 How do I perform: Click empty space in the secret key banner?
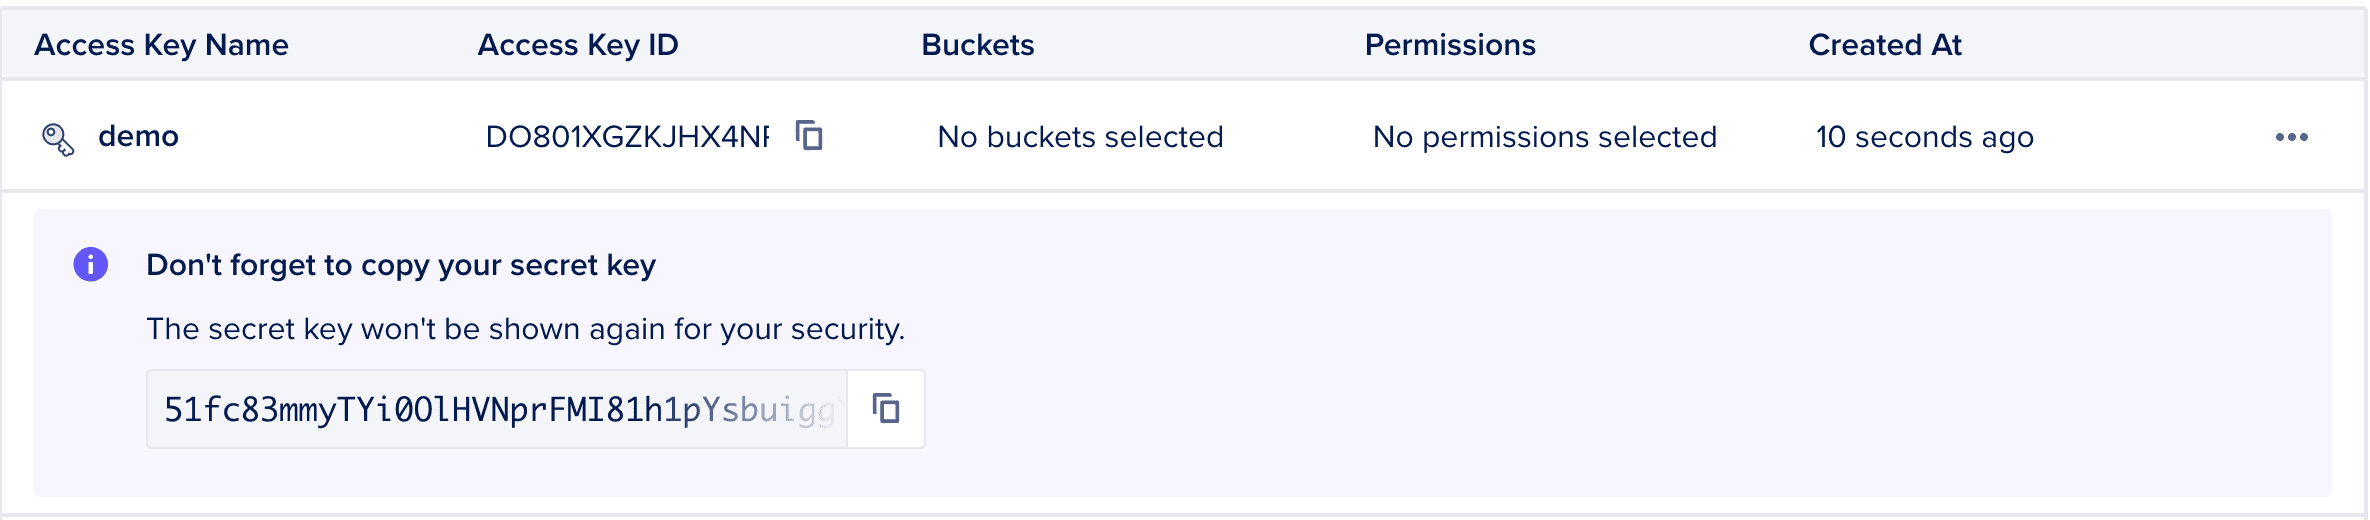1600,380
